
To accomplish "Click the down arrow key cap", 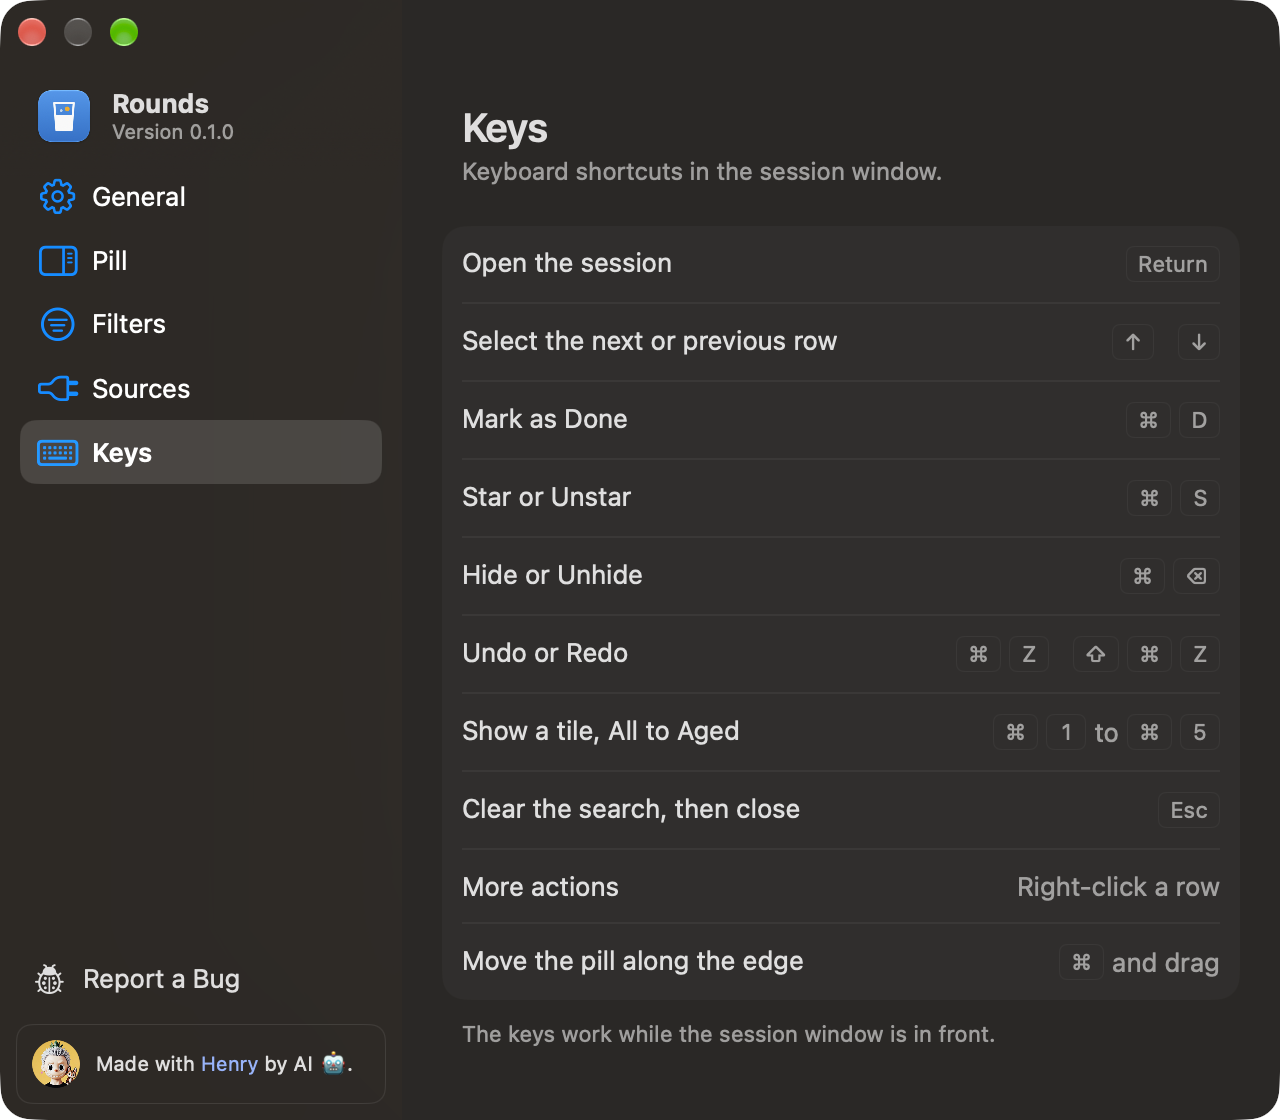I will [x=1198, y=342].
